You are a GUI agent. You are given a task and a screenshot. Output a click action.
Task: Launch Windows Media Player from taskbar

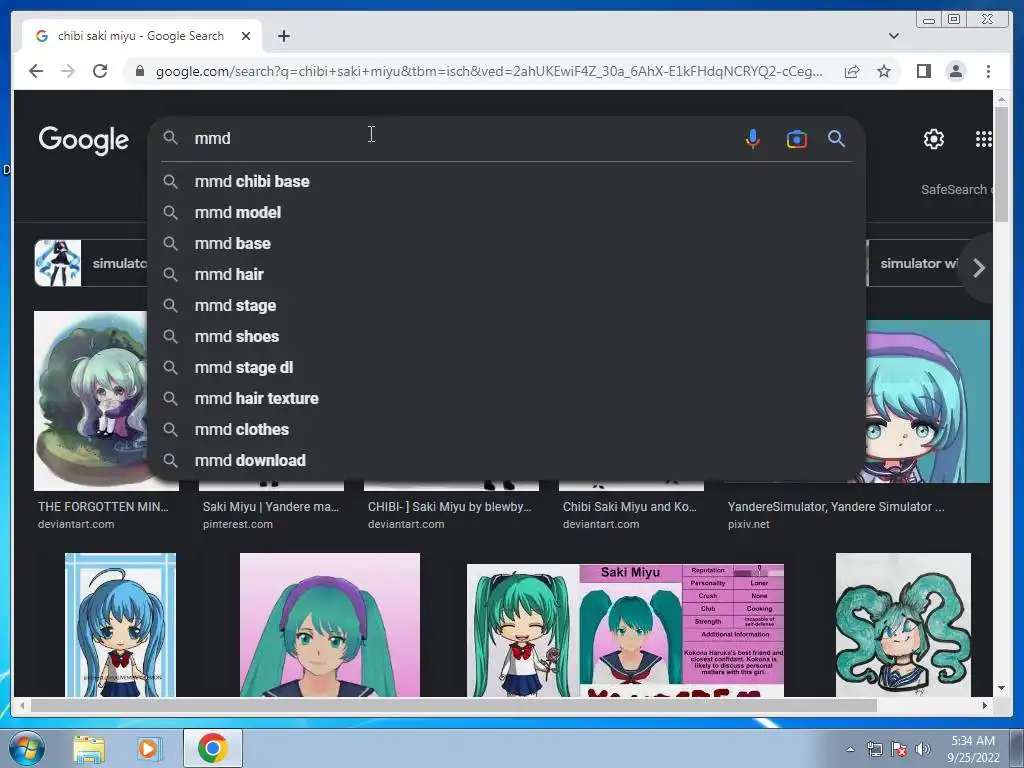tap(148, 748)
